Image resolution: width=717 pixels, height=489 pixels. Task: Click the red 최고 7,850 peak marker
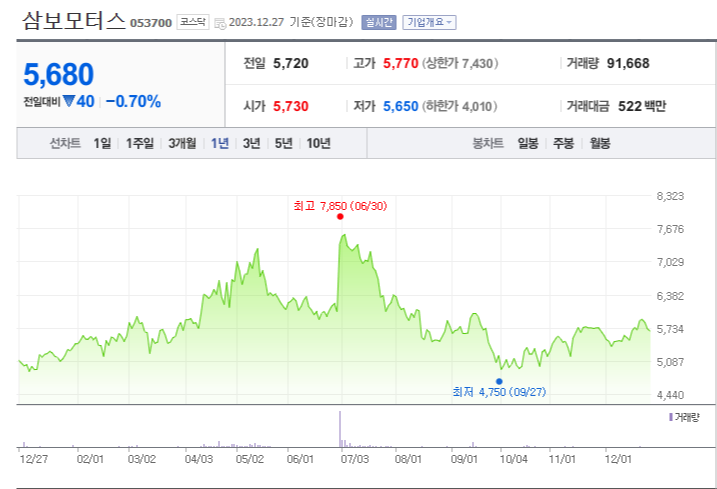[340, 216]
